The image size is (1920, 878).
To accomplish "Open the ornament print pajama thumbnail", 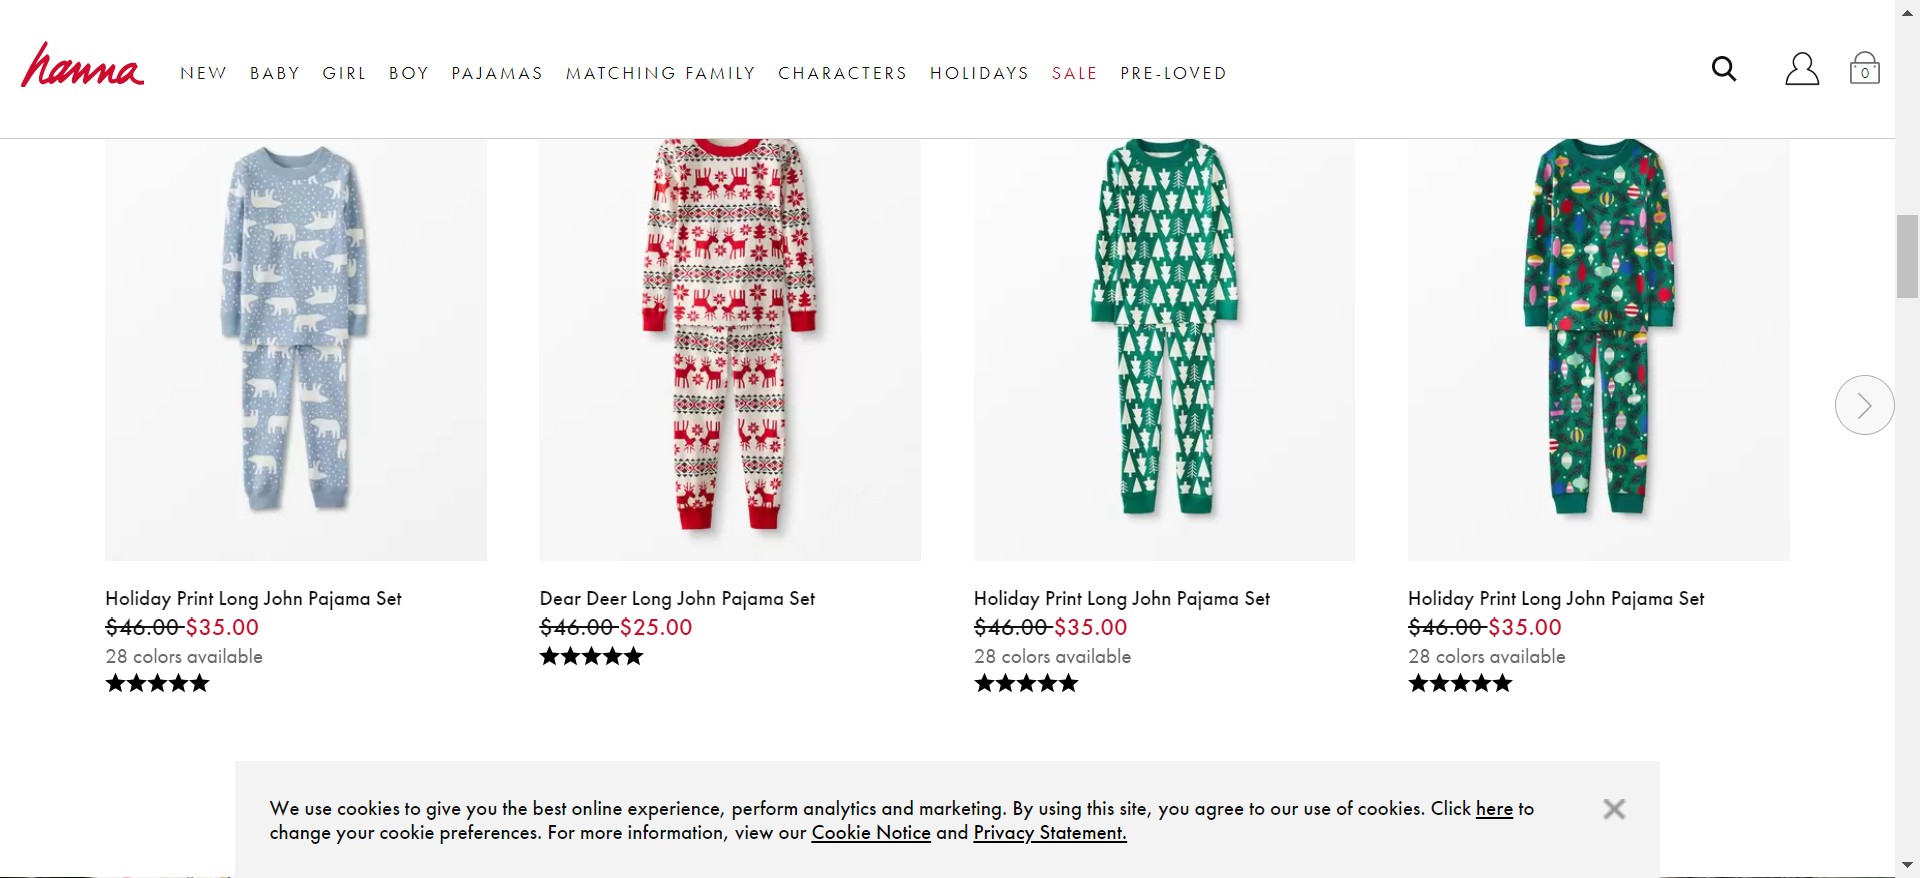I will click(x=1598, y=349).
